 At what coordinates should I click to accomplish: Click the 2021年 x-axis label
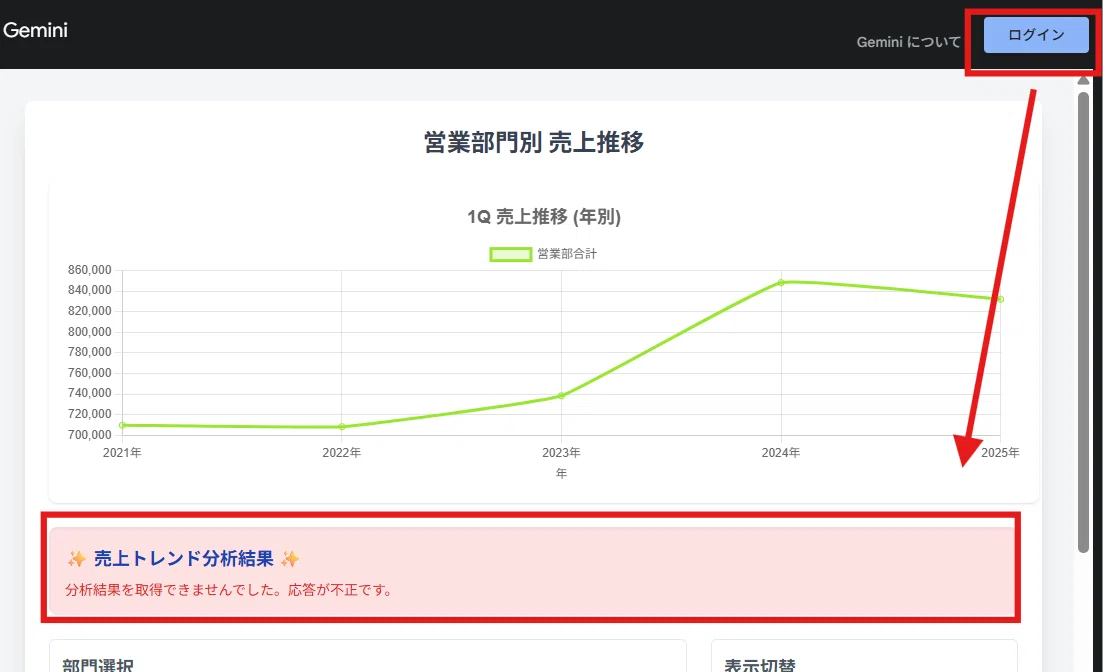coord(122,453)
